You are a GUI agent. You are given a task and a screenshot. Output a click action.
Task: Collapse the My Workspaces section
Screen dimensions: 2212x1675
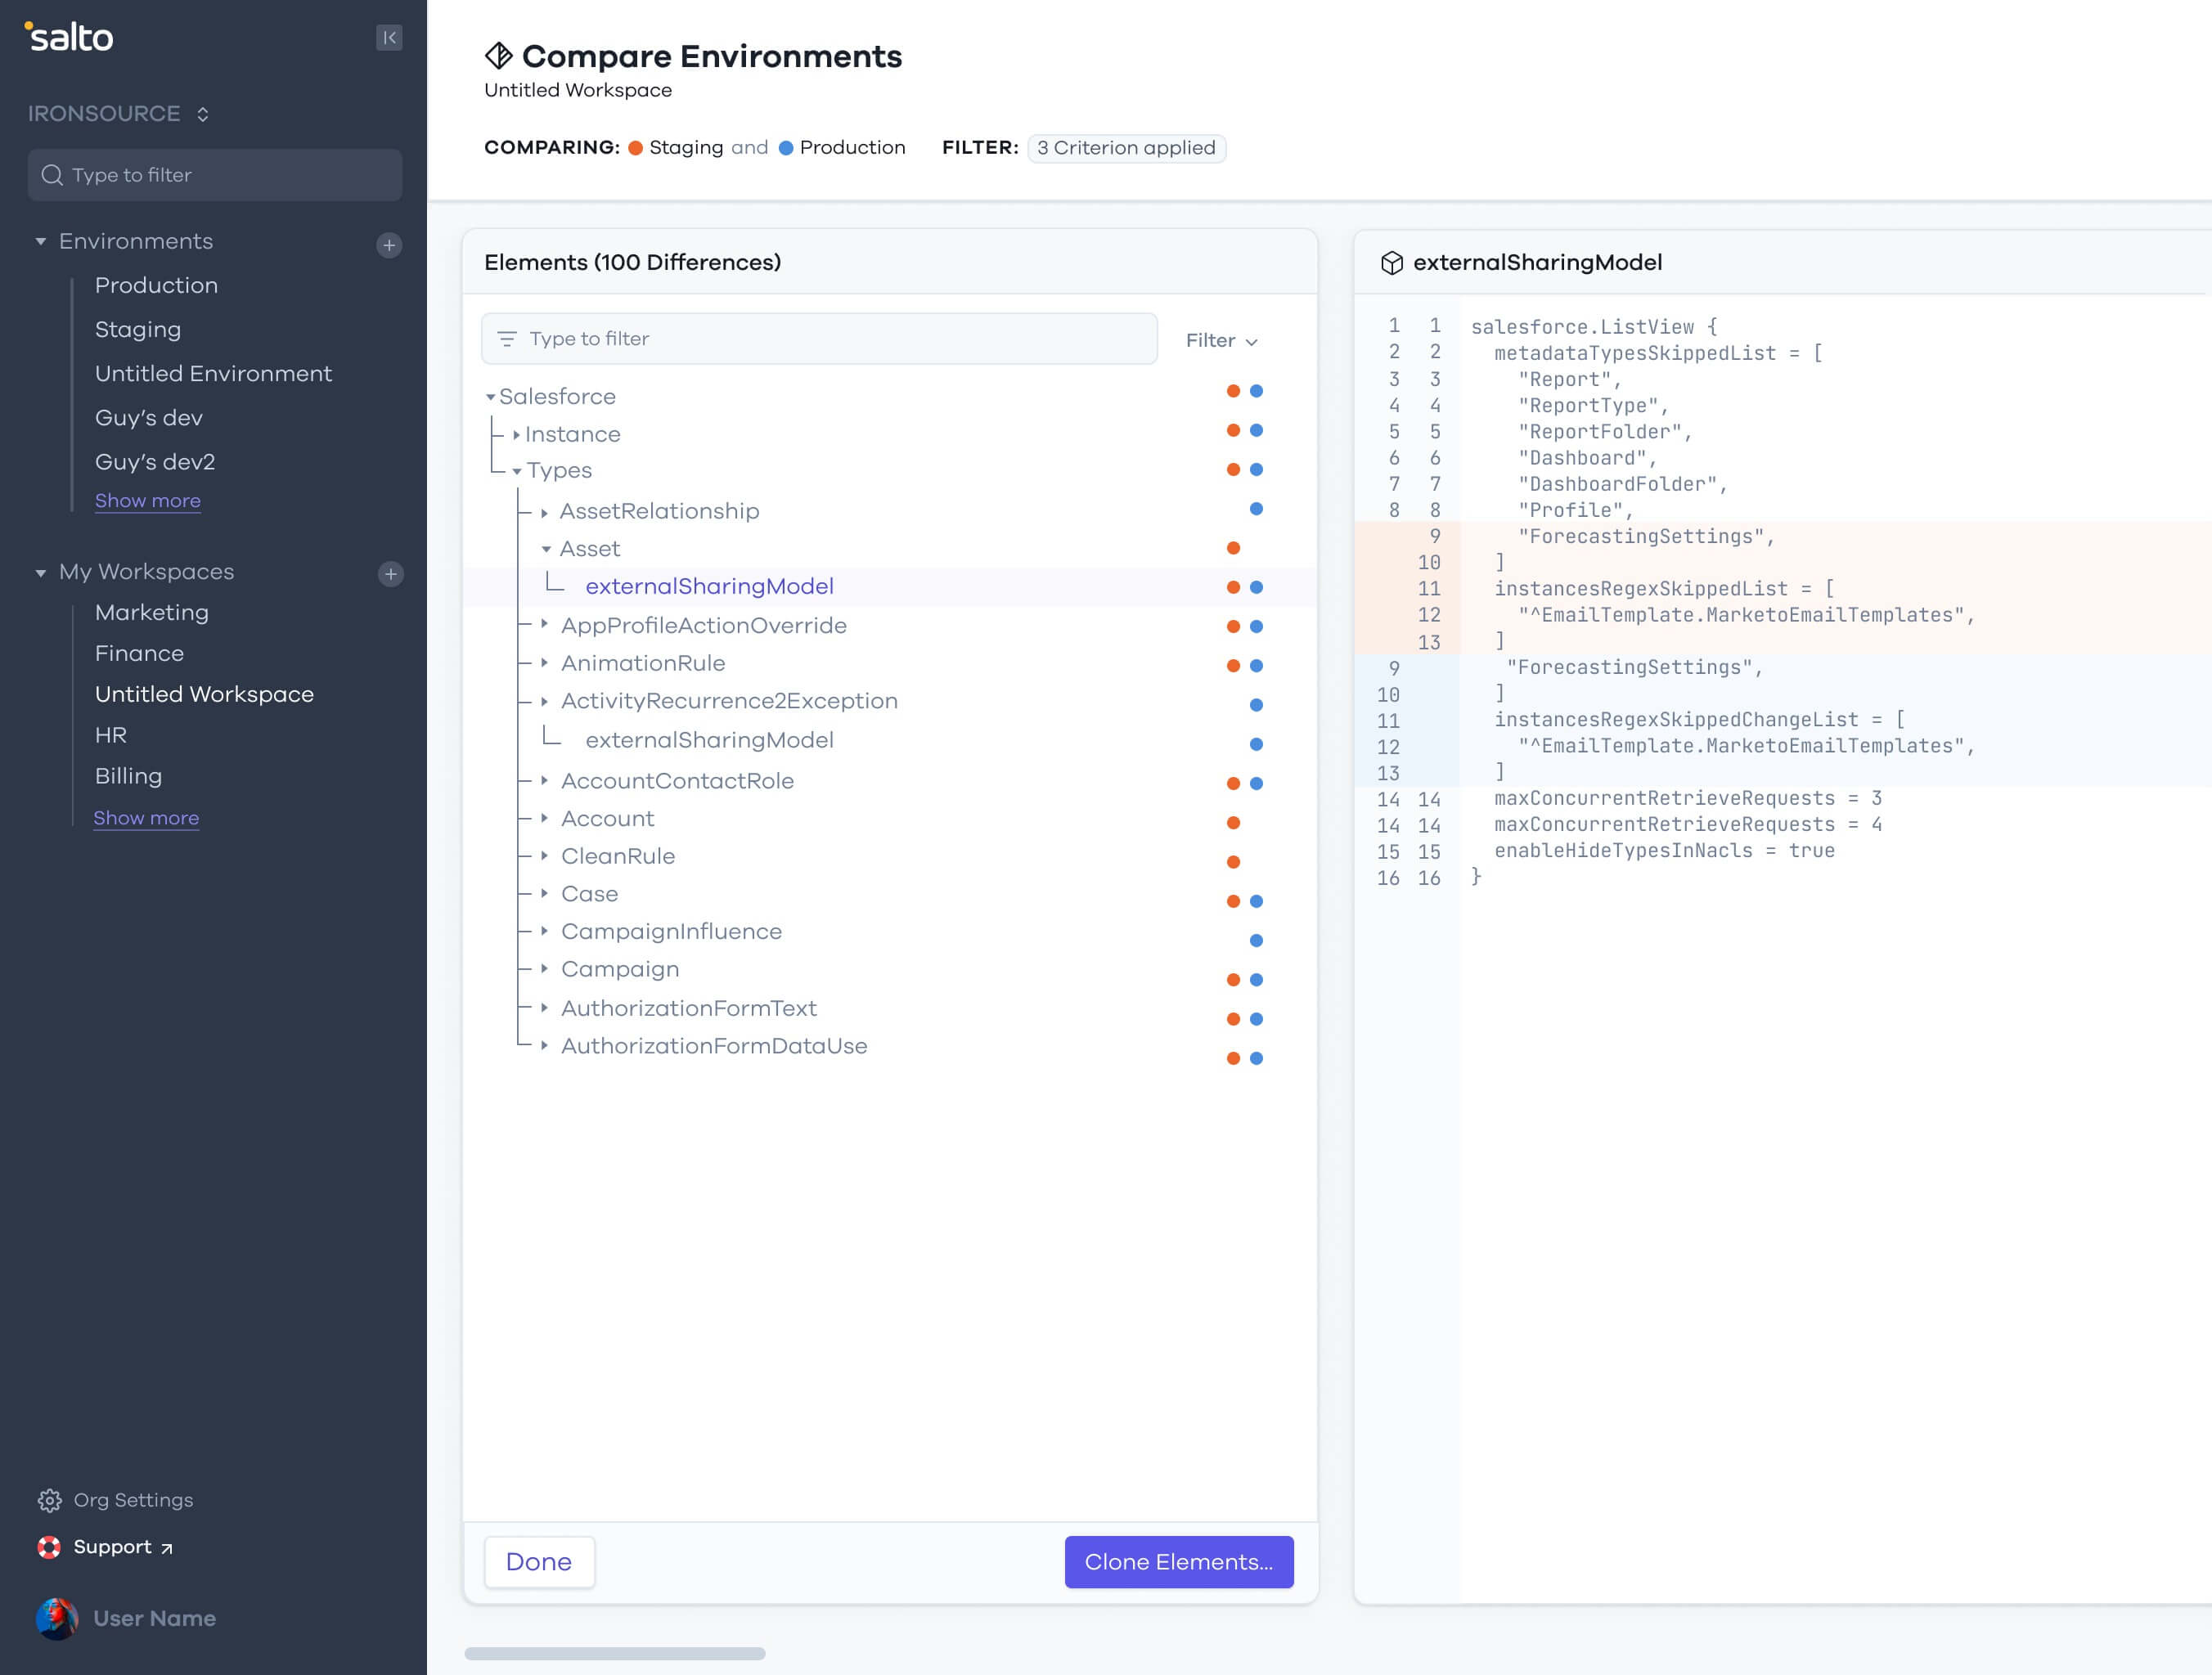pos(40,573)
